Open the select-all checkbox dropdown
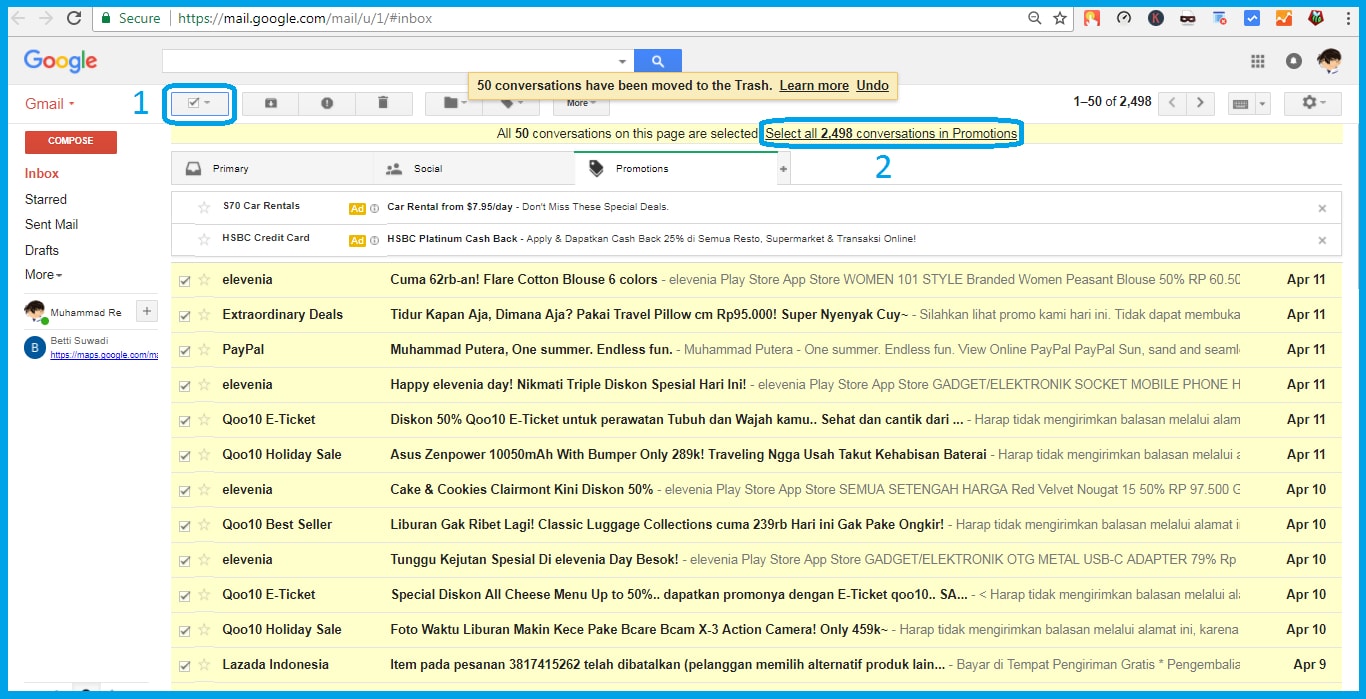The width and height of the screenshot is (1366, 699). coord(207,103)
